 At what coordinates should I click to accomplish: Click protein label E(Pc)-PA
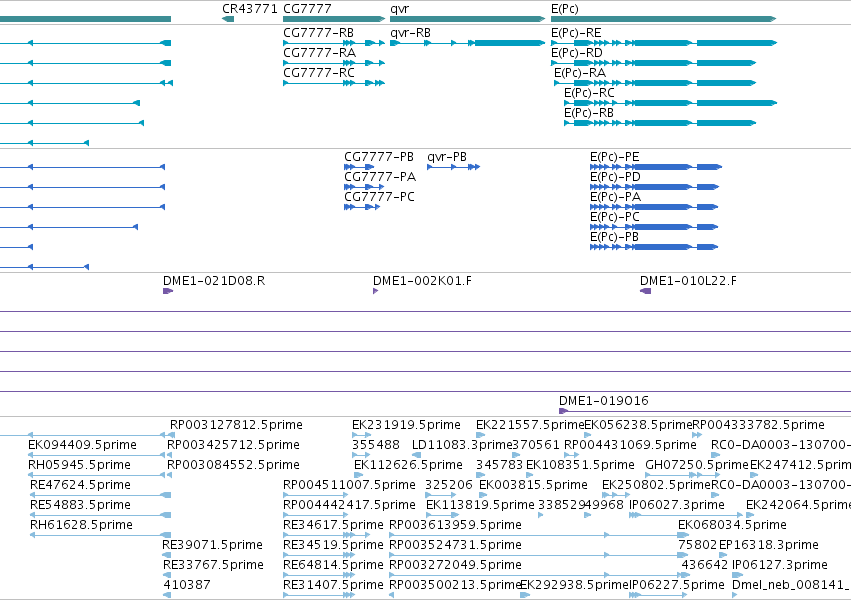coord(615,197)
